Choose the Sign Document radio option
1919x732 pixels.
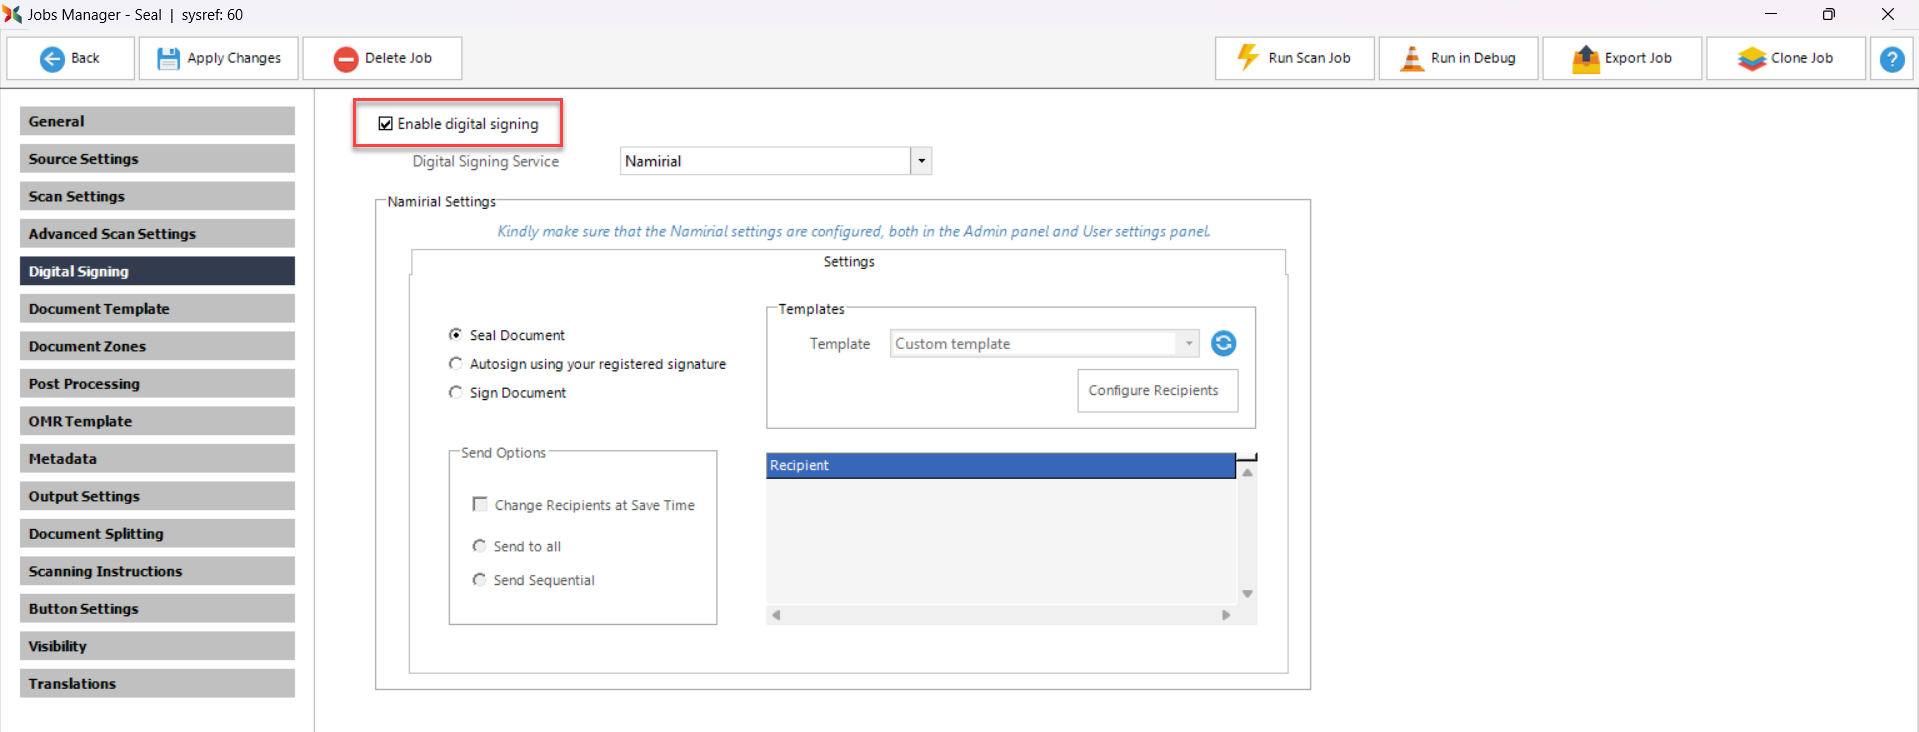coord(456,393)
